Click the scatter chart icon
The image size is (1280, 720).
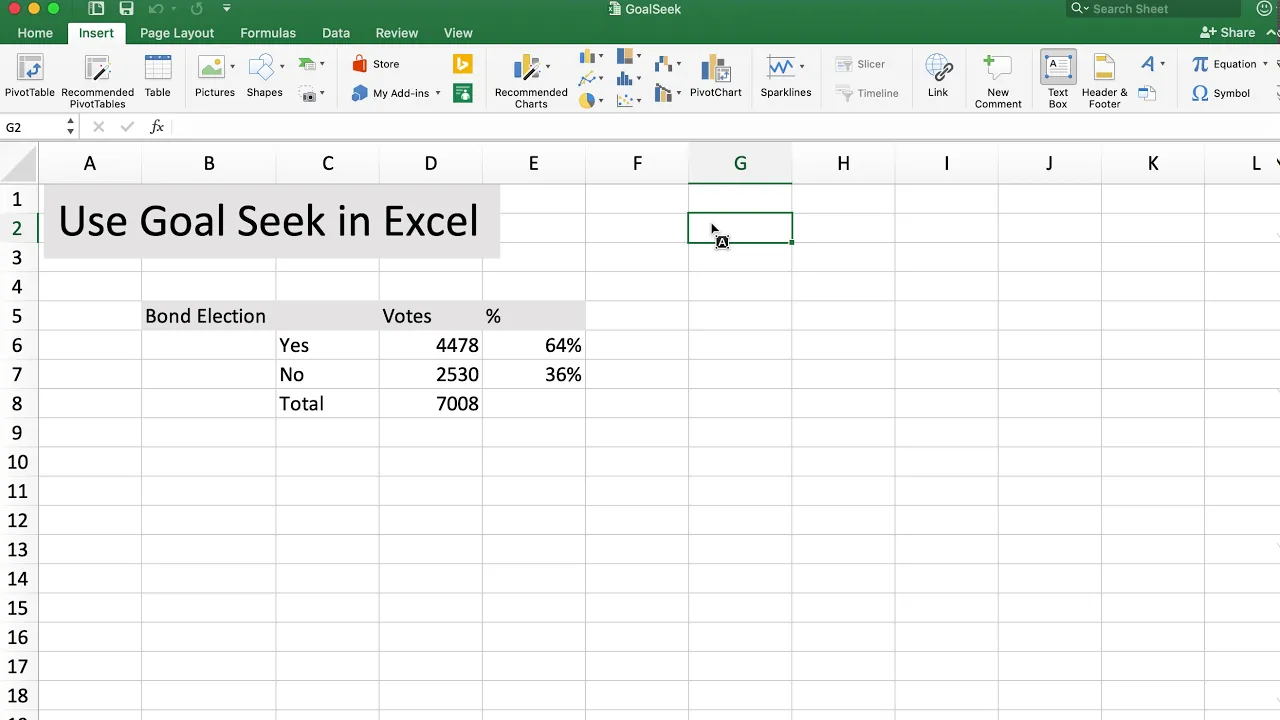625,100
